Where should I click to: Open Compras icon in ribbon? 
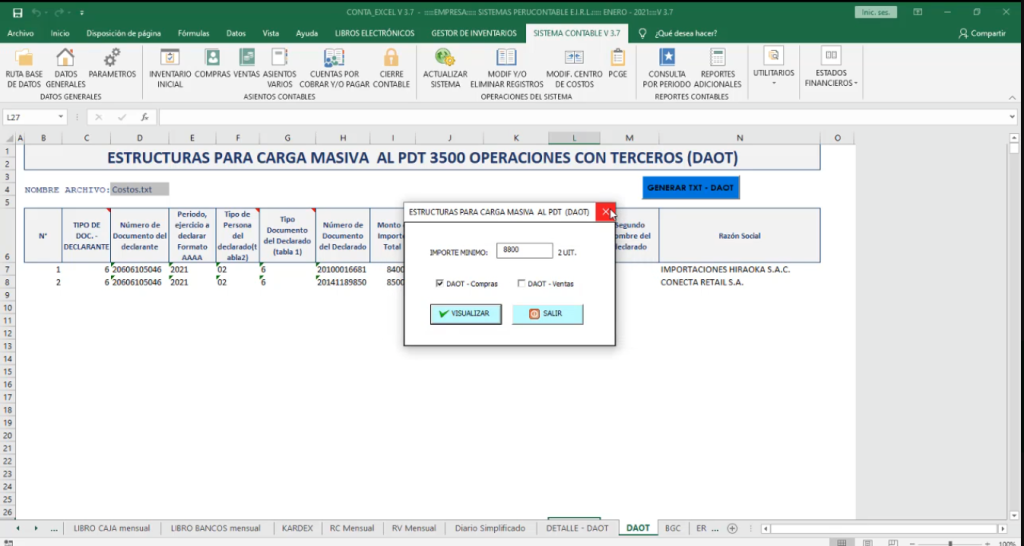[x=212, y=57]
